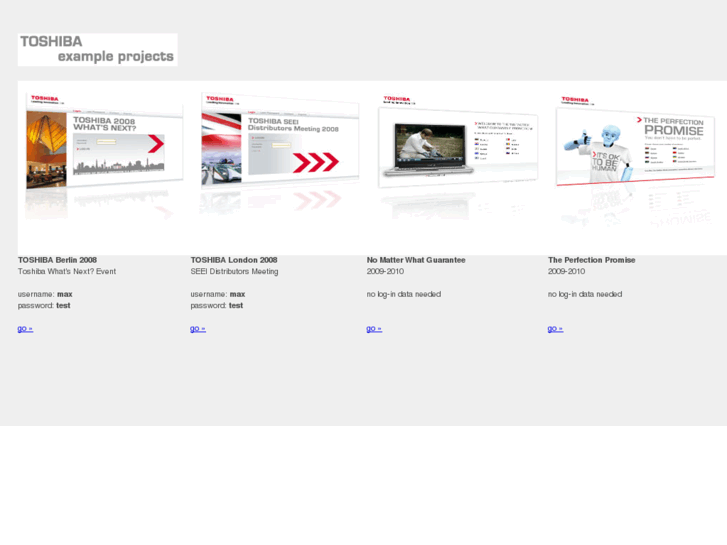Click the password line under TOSHIBA London 2008
This screenshot has height=545, width=727.
tap(217, 305)
